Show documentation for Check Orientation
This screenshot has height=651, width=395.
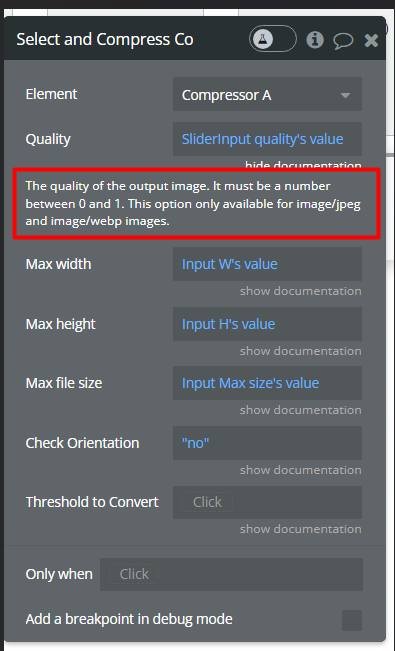(x=300, y=470)
